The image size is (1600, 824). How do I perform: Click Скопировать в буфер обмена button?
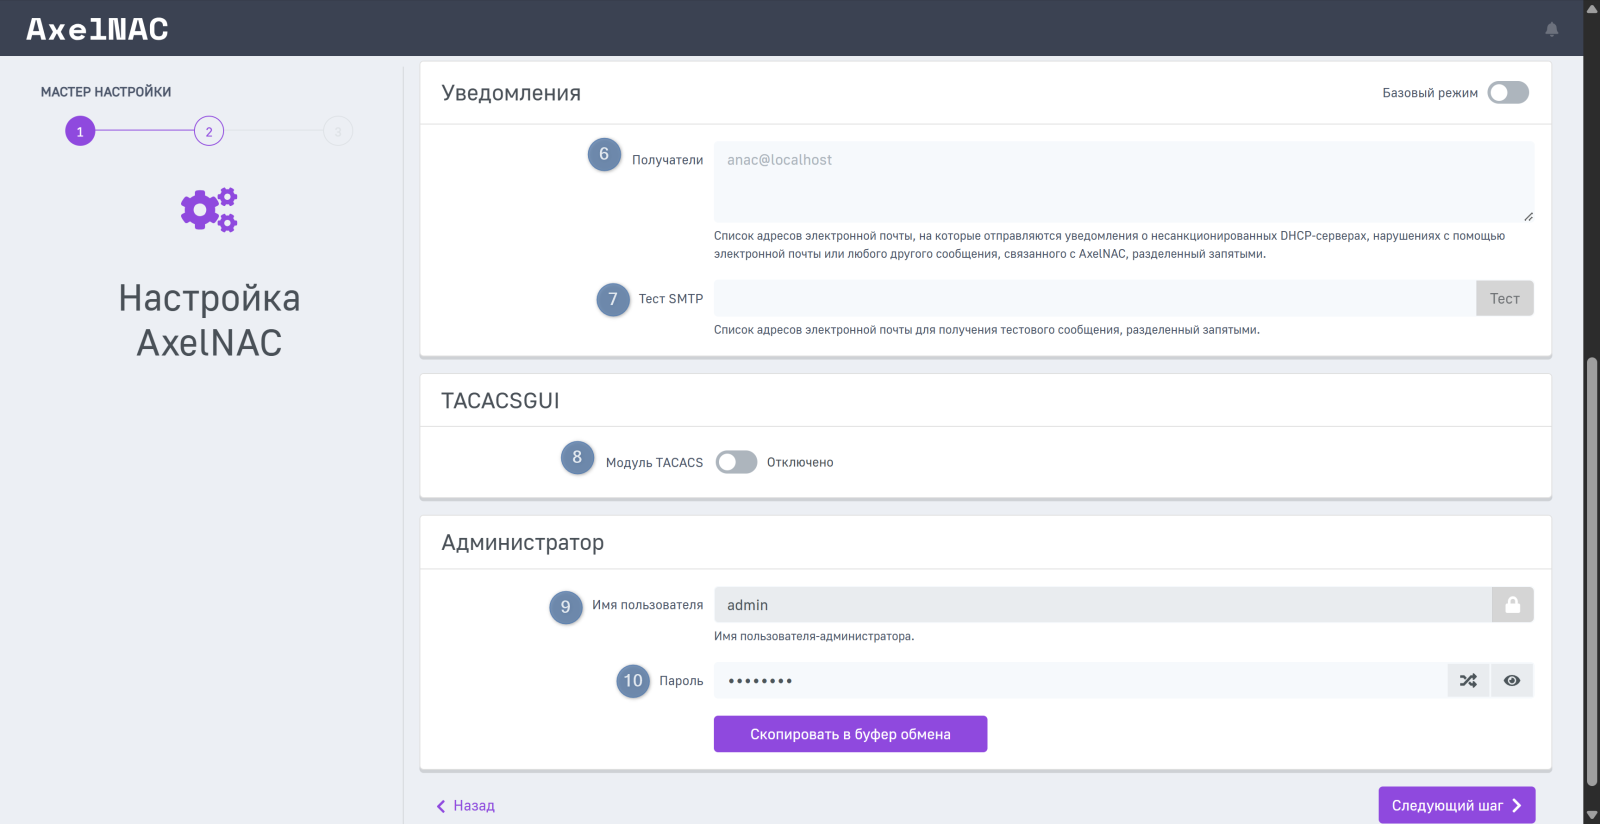[x=850, y=734]
